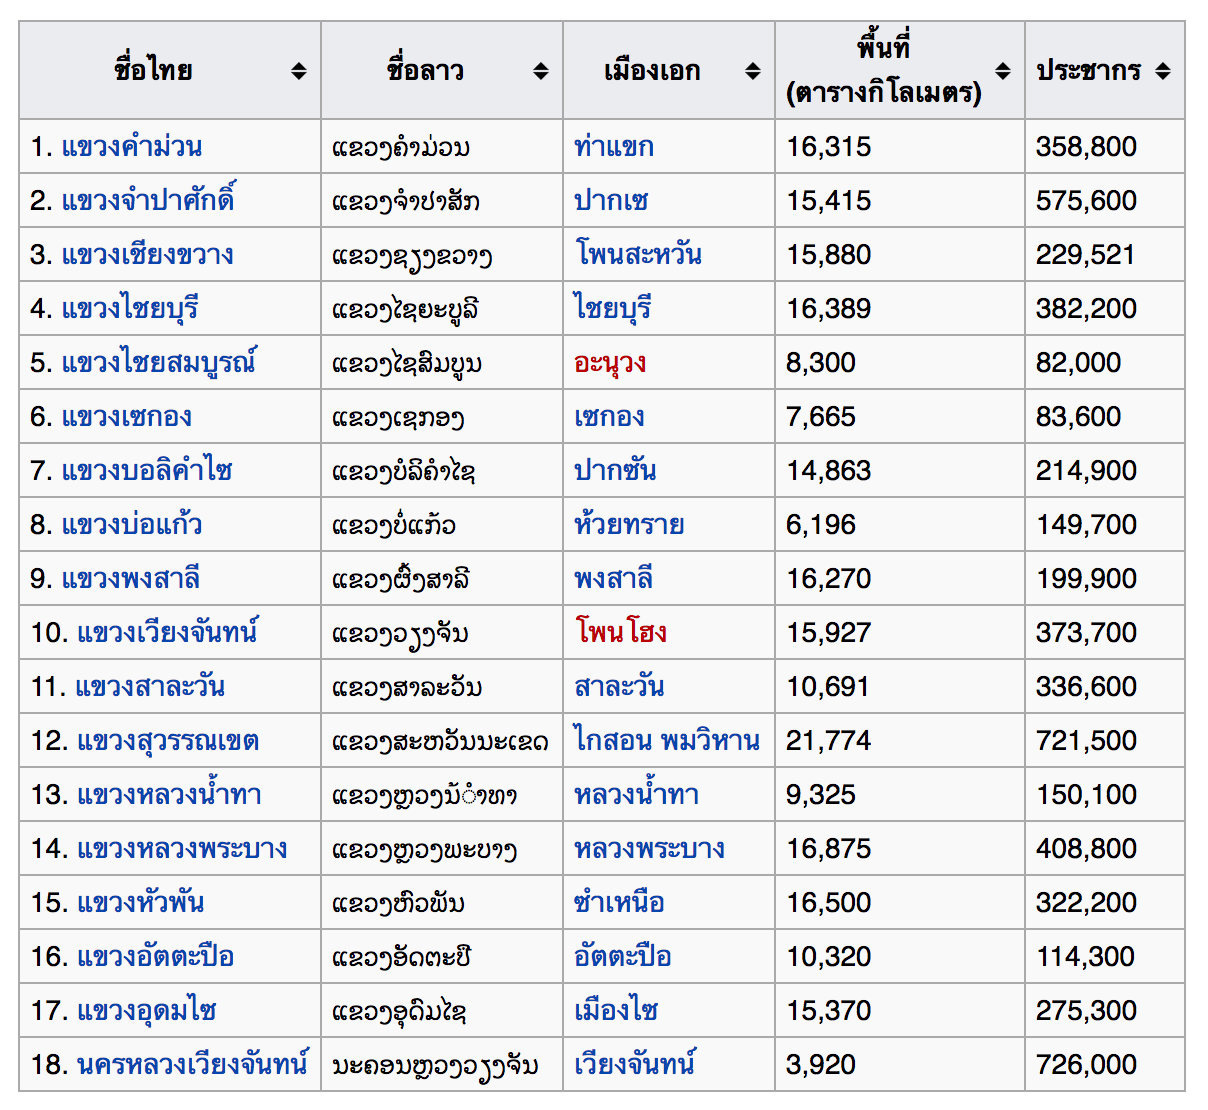Click the red อะนุวง link

coord(609,363)
